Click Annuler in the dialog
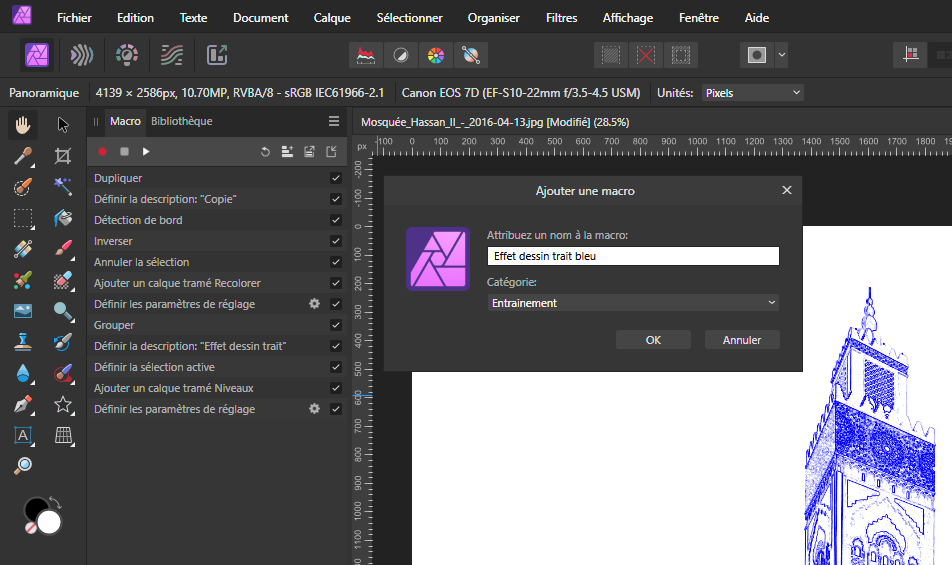This screenshot has width=952, height=565. point(741,340)
